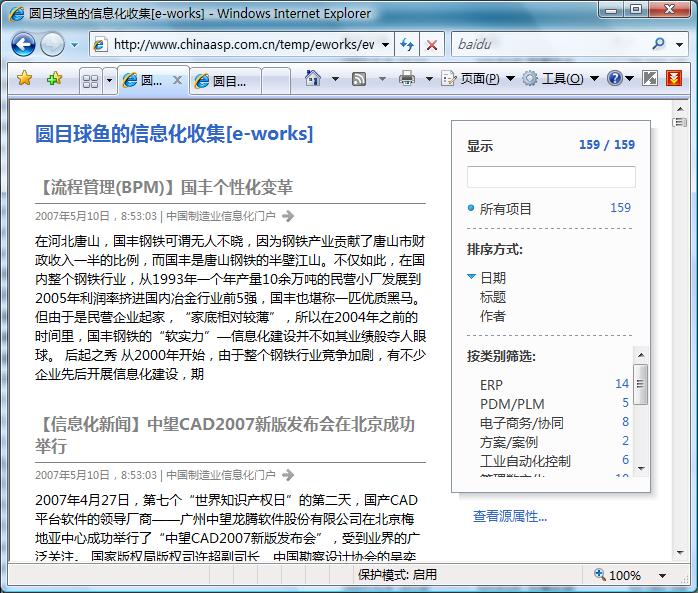Viewport: 698px width, 593px height.
Task: Click the orange download-arrow toolbar icon
Action: click(674, 79)
